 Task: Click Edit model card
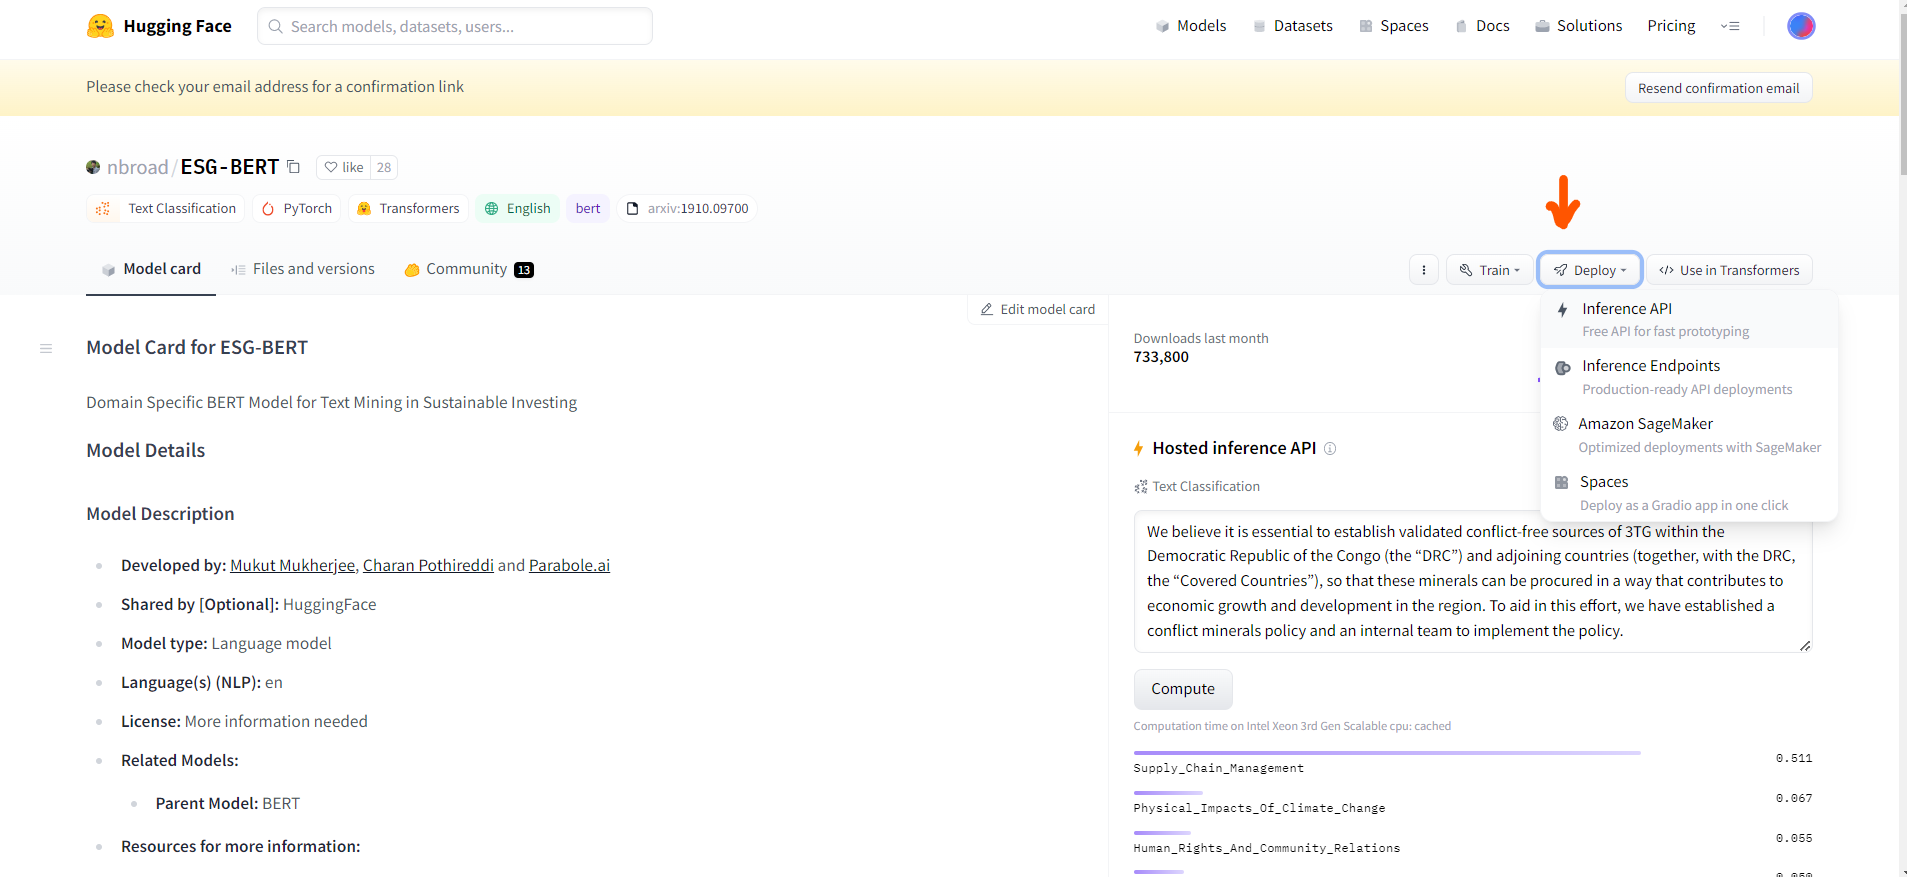coord(1038,310)
